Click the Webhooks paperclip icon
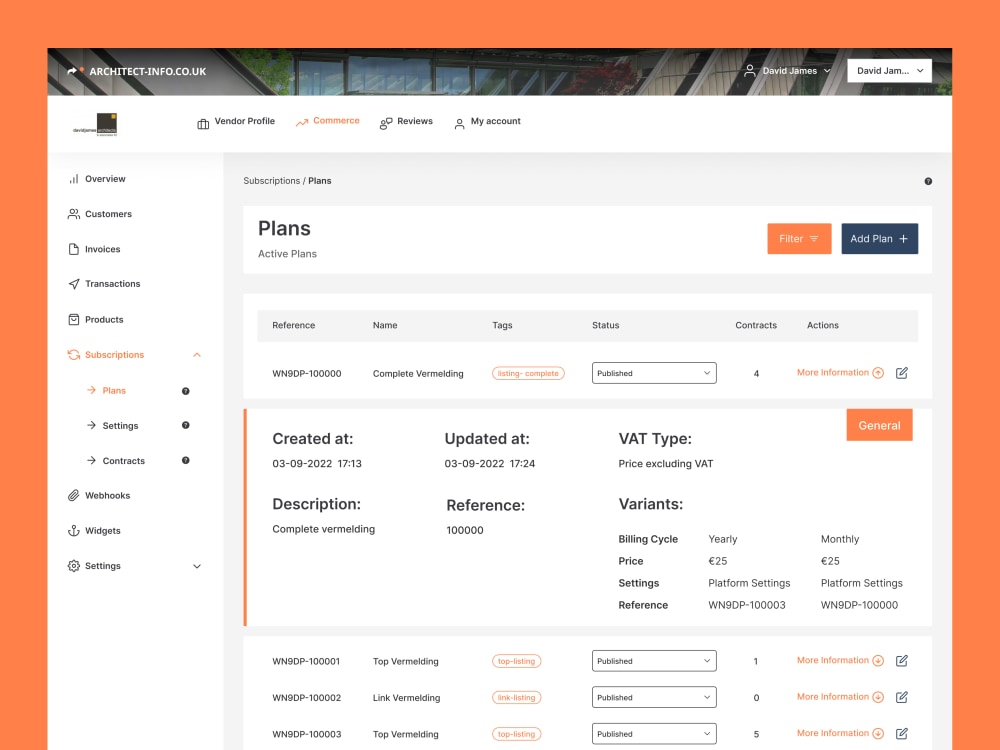This screenshot has height=750, width=1000. click(74, 496)
